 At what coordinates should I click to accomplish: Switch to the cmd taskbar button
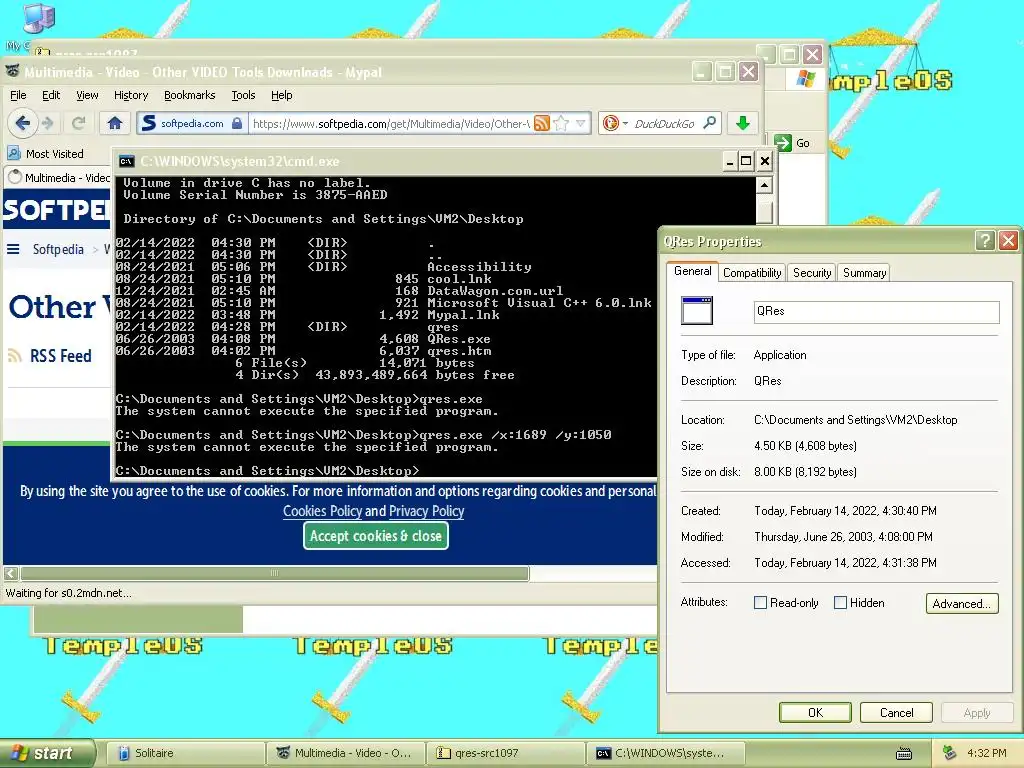tap(665, 753)
